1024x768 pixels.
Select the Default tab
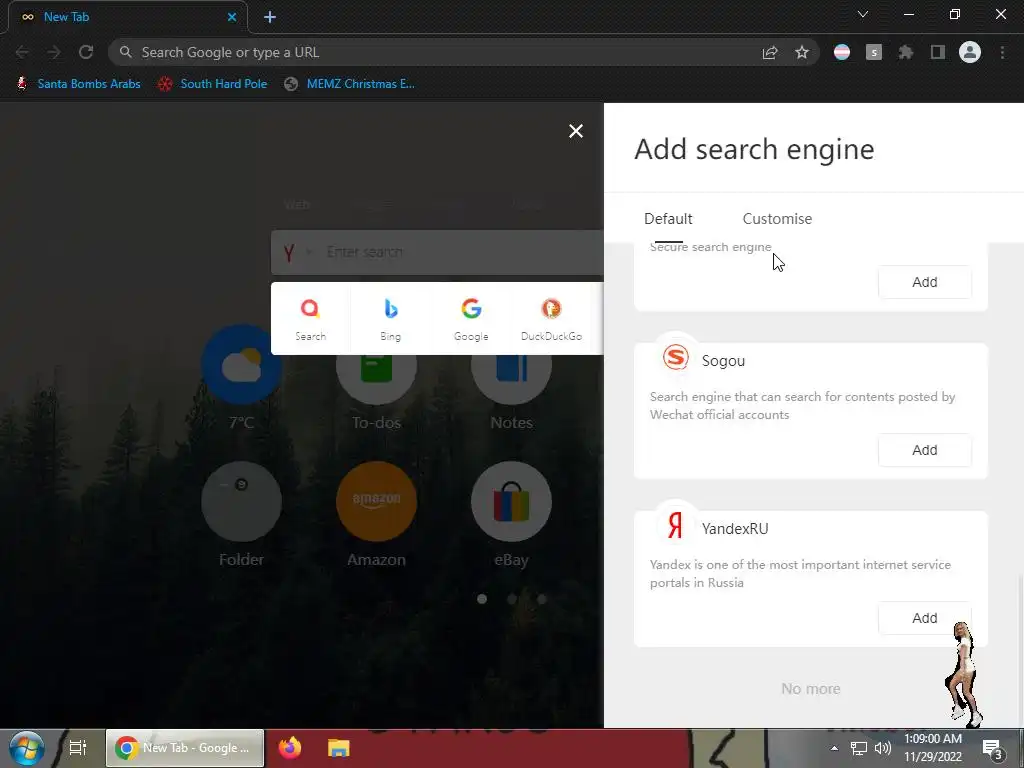click(x=668, y=219)
